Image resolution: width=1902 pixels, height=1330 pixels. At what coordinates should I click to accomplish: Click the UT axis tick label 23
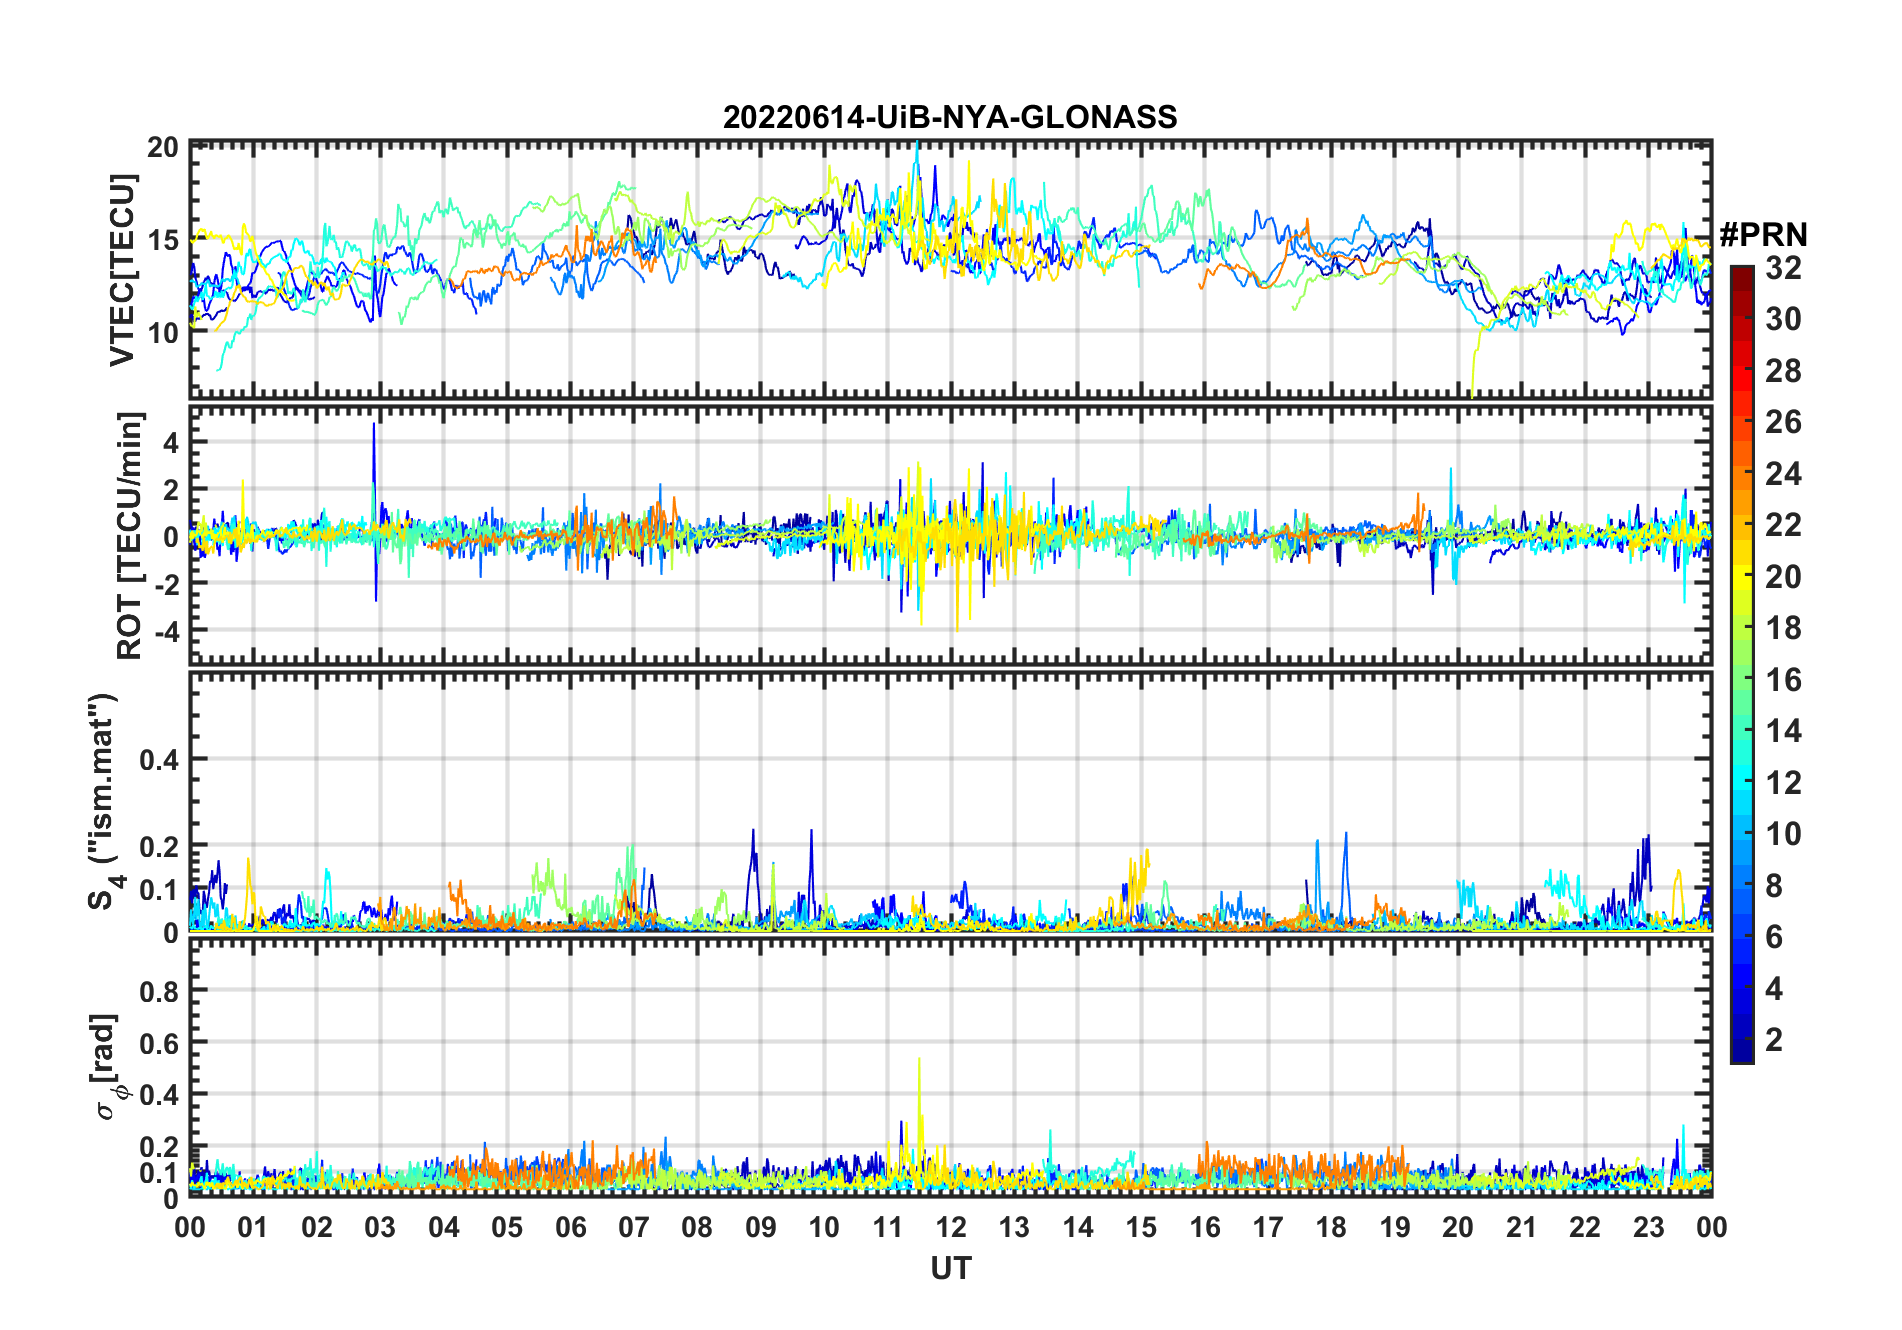point(1649,1228)
